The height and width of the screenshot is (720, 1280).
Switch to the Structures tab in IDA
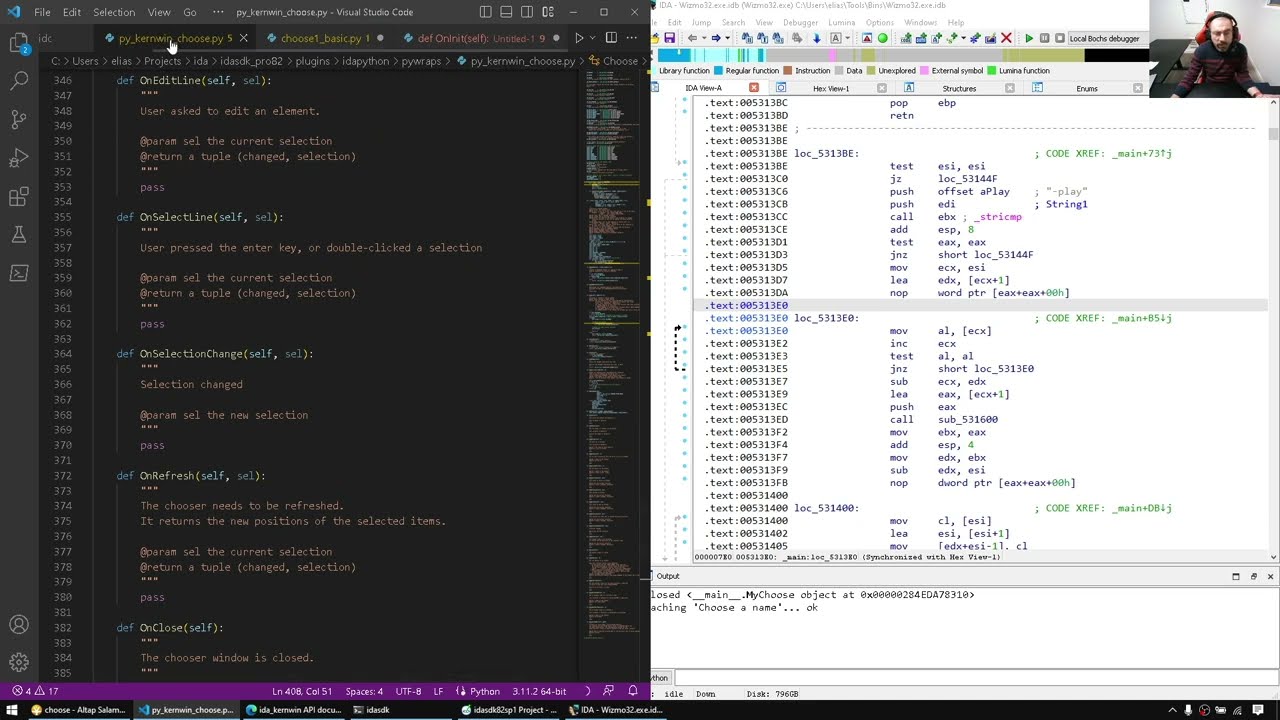click(x=959, y=88)
